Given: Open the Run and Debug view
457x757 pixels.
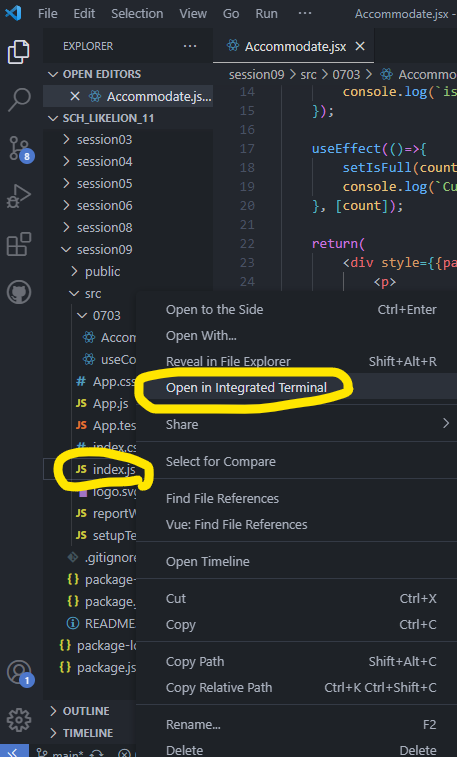Looking at the screenshot, I should (x=19, y=196).
